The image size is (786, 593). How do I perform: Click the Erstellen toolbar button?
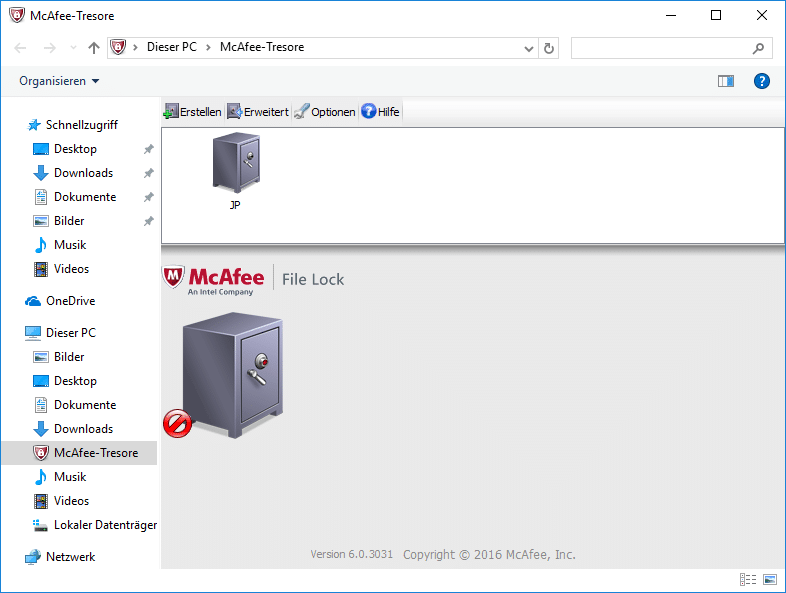192,112
